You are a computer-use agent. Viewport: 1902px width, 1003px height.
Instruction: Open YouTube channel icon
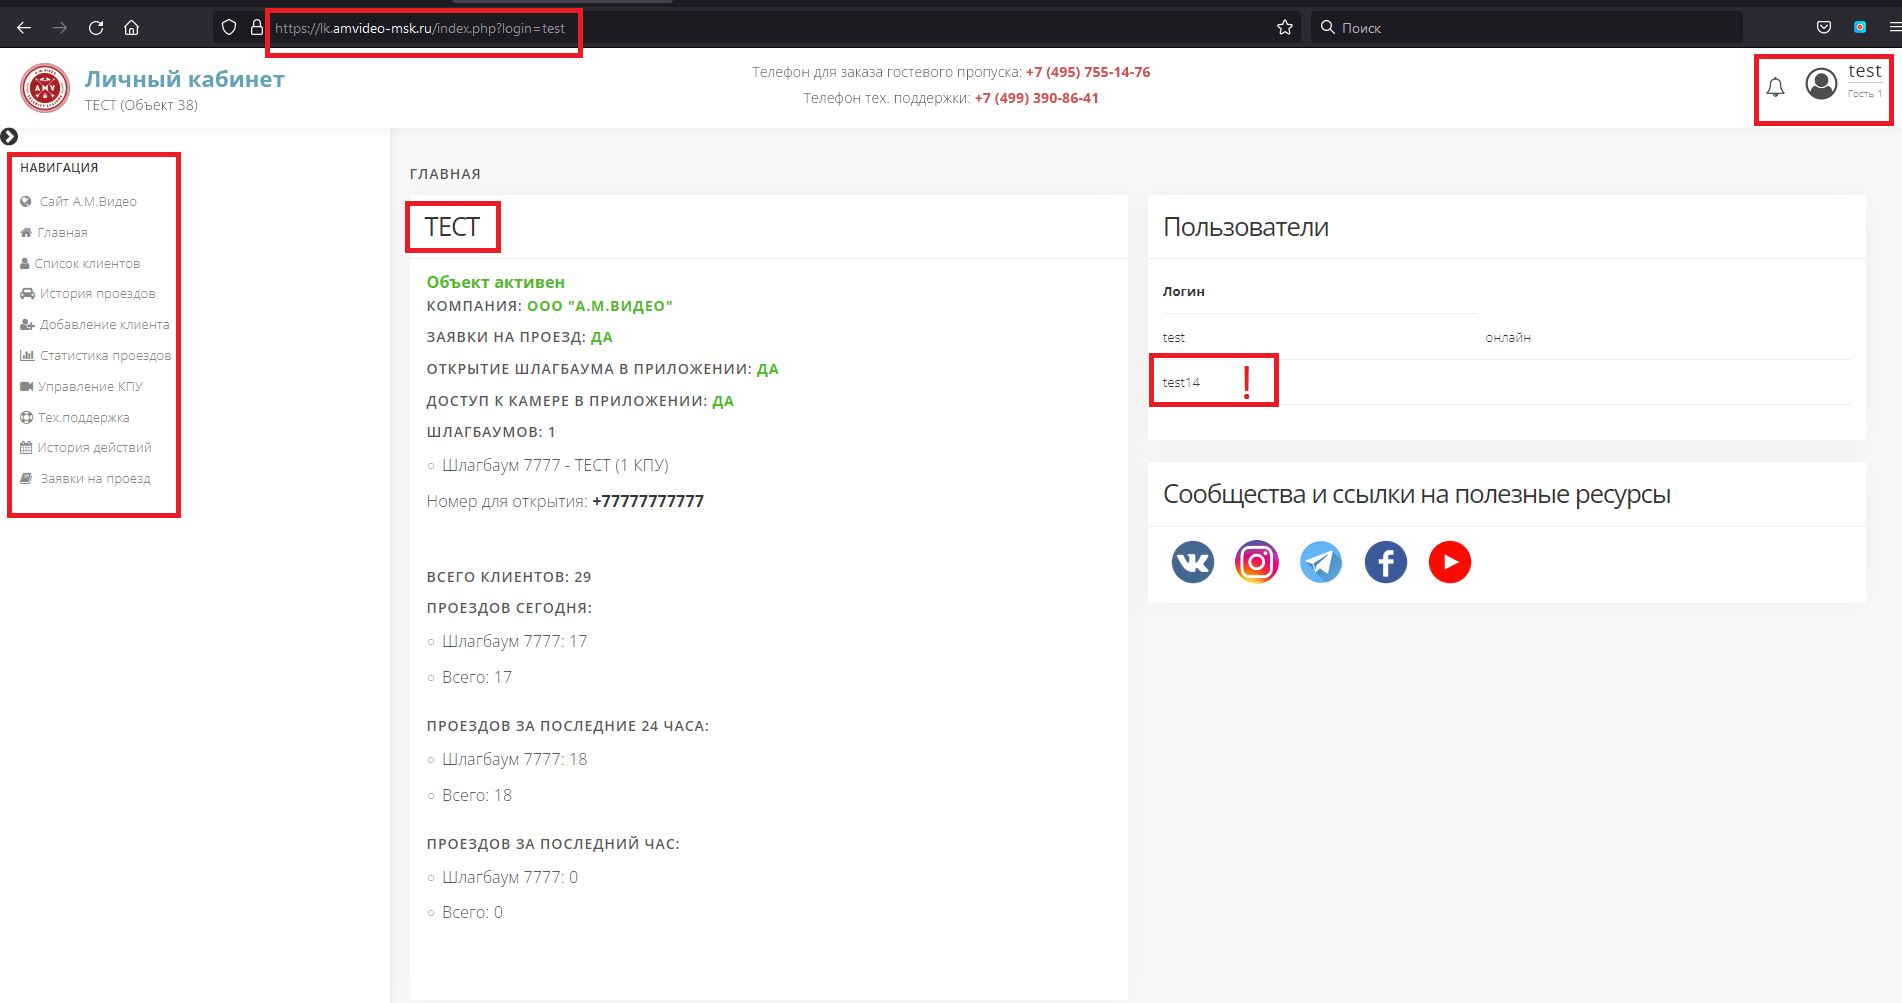click(1450, 562)
